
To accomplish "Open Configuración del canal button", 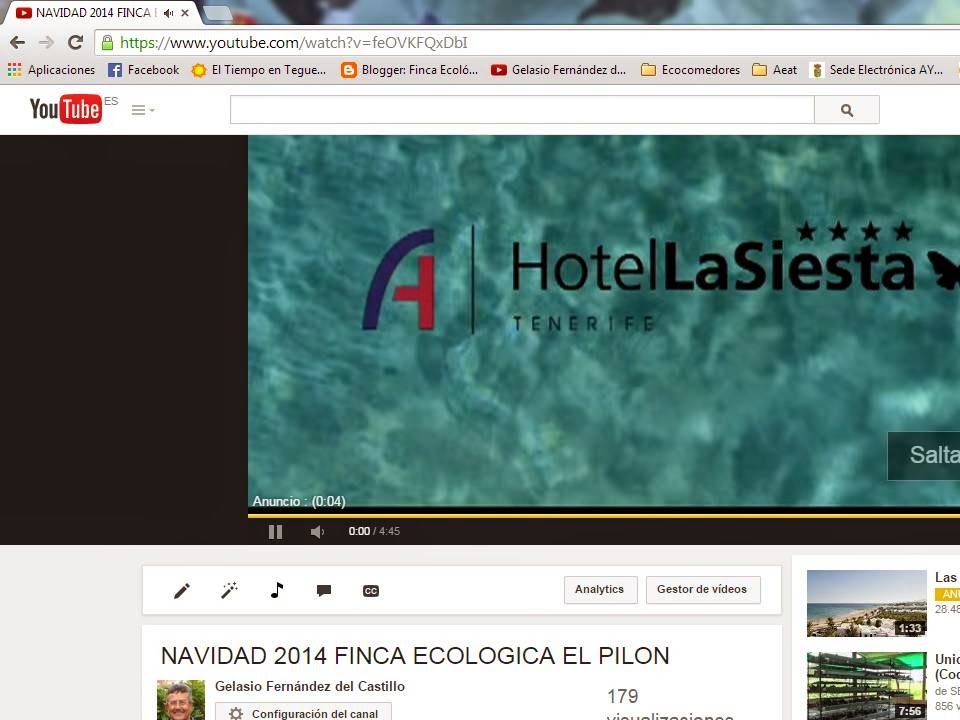I will point(303,713).
